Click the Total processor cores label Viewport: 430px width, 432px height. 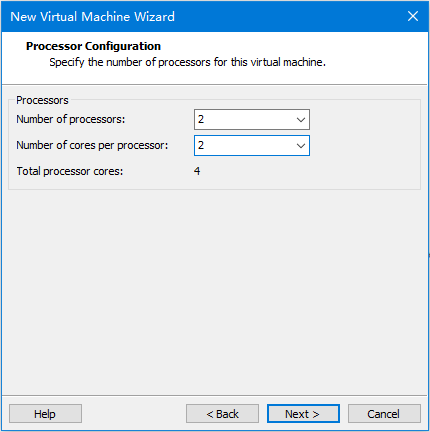(x=70, y=171)
